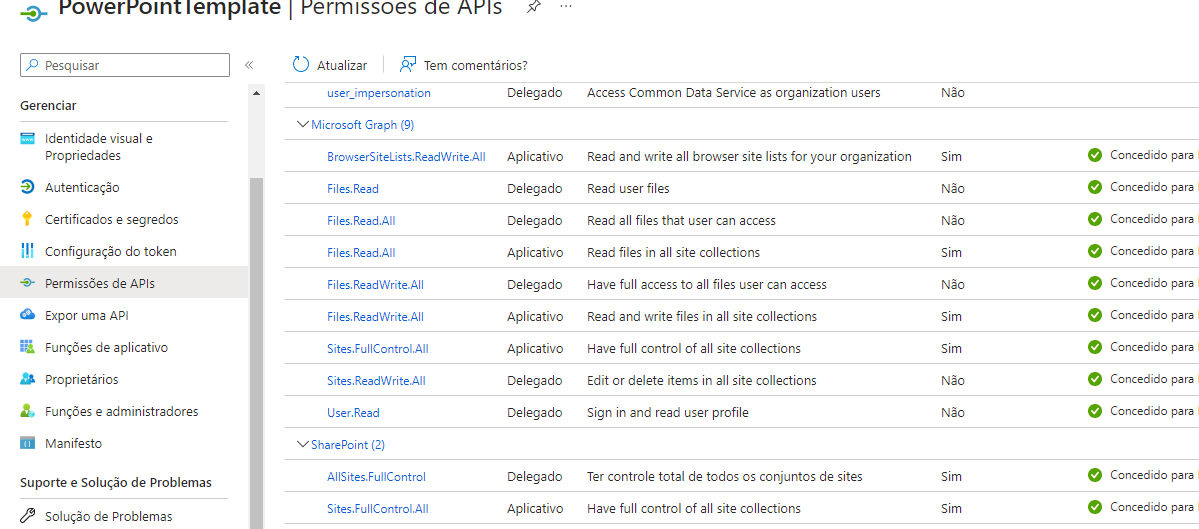
Task: Click 'Sign in and read user profile' text
Action: click(668, 413)
